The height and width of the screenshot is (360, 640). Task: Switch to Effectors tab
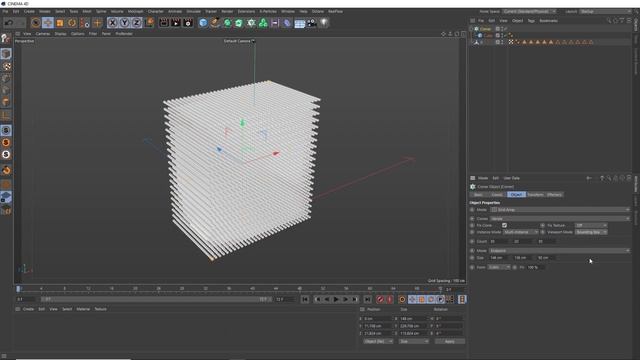click(554, 195)
